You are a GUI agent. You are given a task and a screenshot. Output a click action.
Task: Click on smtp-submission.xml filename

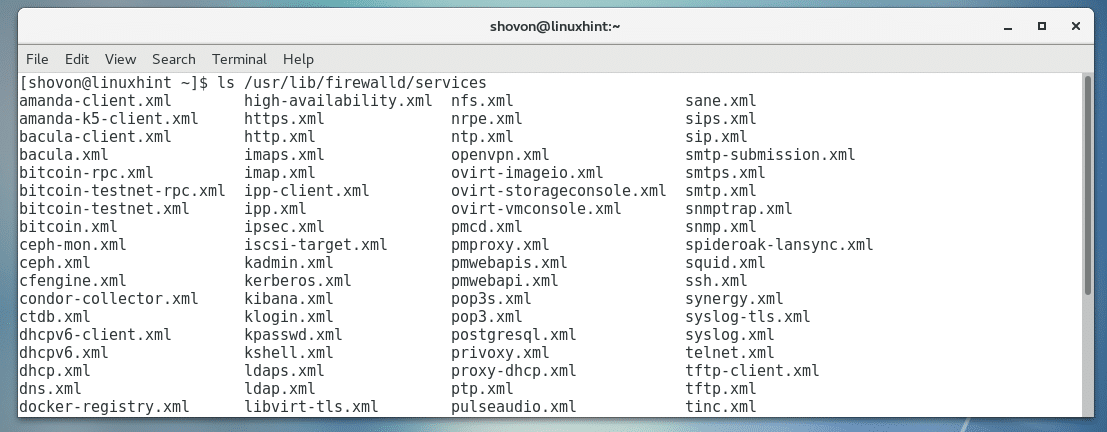770,155
